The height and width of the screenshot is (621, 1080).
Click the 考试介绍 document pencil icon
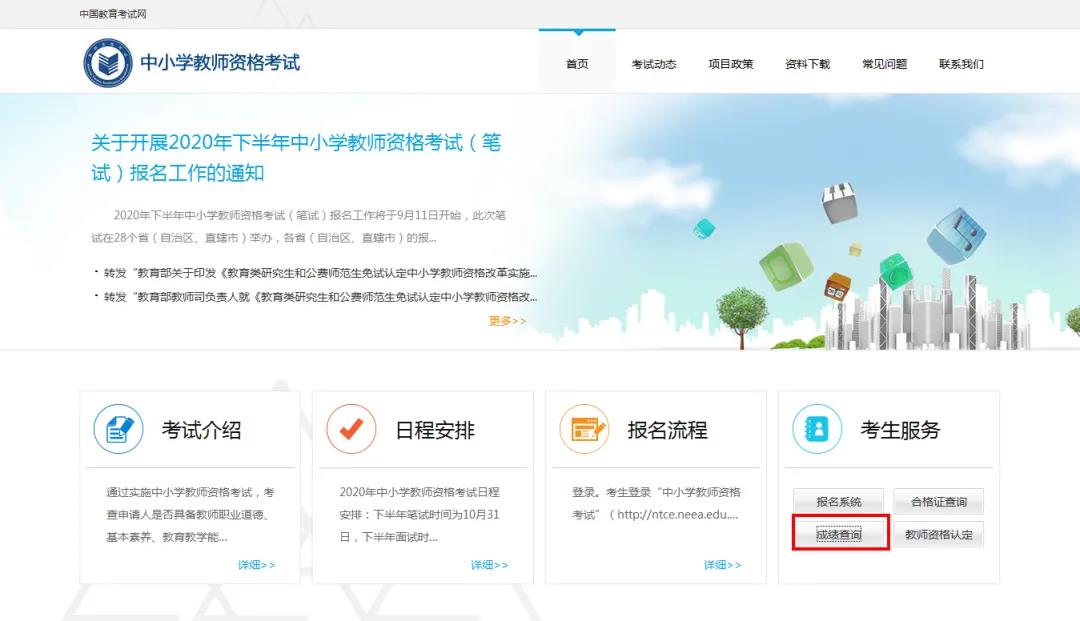point(118,430)
